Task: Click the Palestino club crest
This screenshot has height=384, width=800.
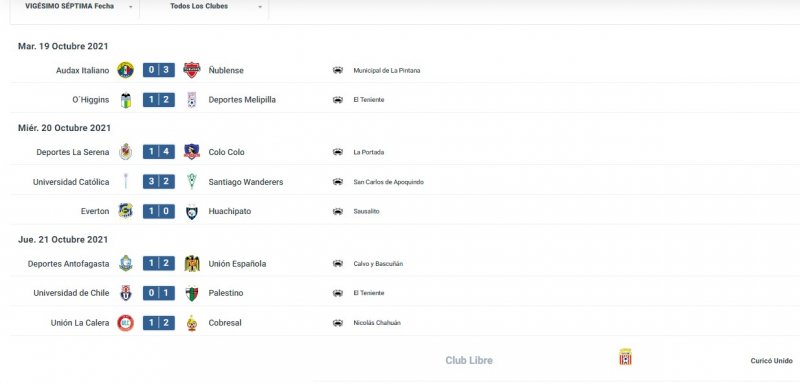Action: click(192, 293)
